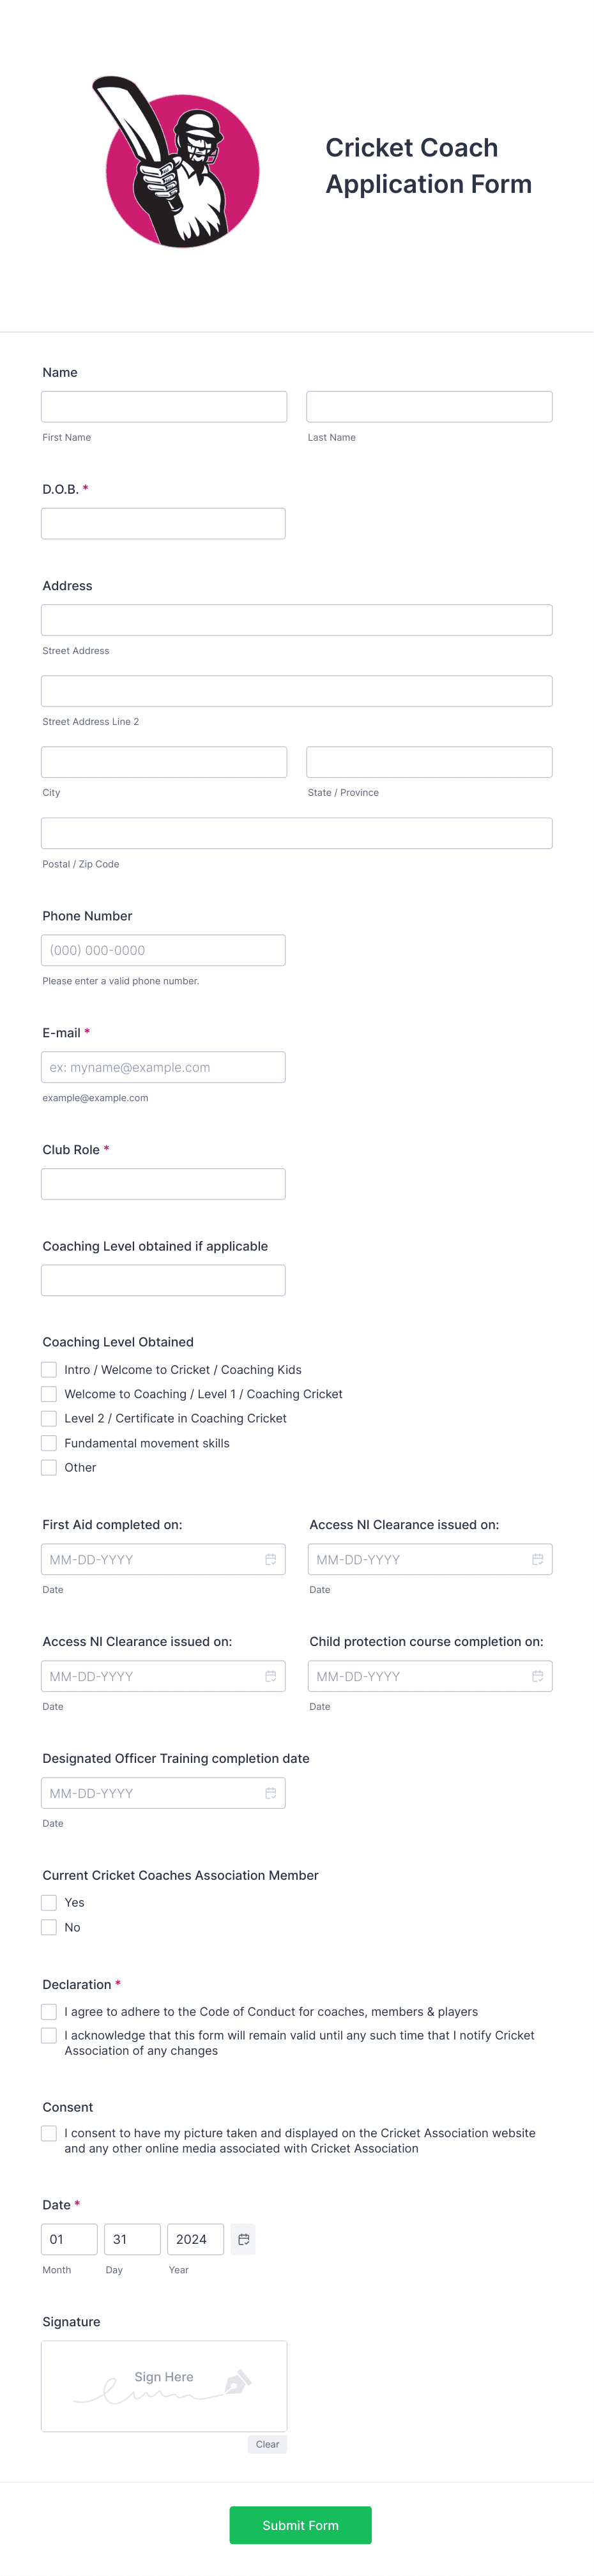The image size is (594, 2576).
Task: Open the Designated Officer Training calendar icon
Action: coord(271,1793)
